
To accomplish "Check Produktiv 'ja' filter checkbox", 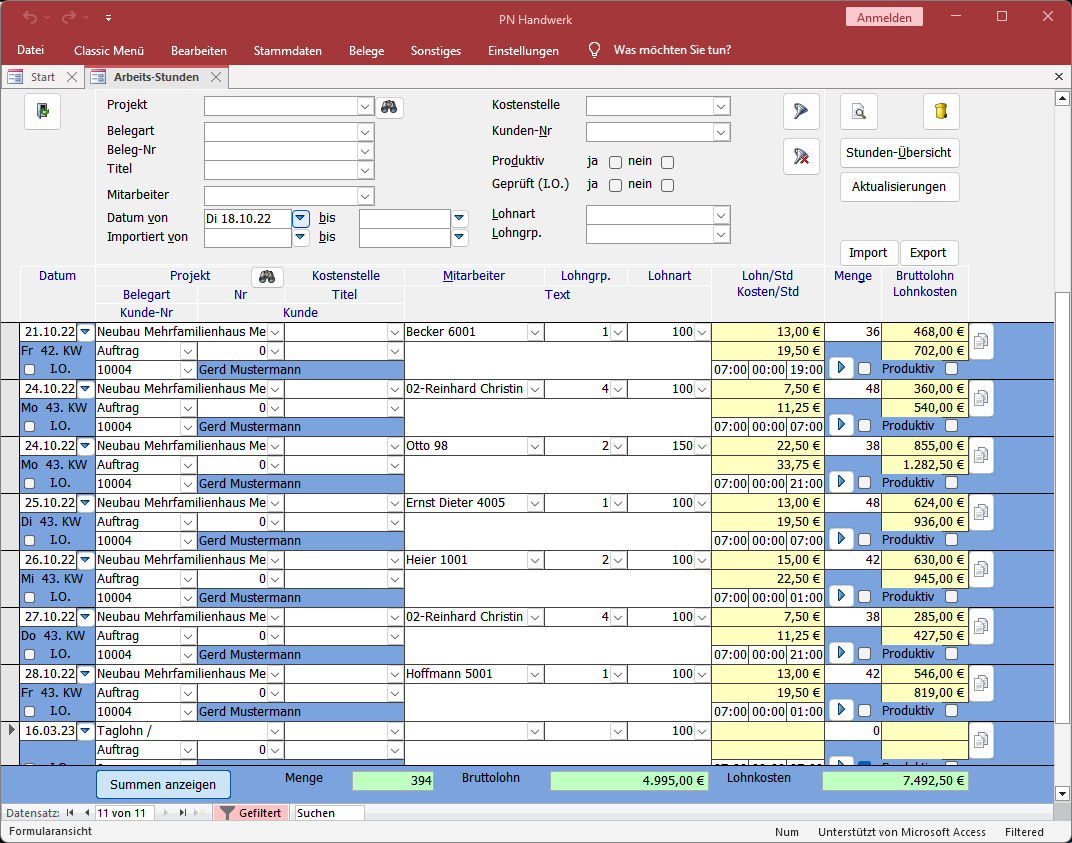I will click(616, 162).
